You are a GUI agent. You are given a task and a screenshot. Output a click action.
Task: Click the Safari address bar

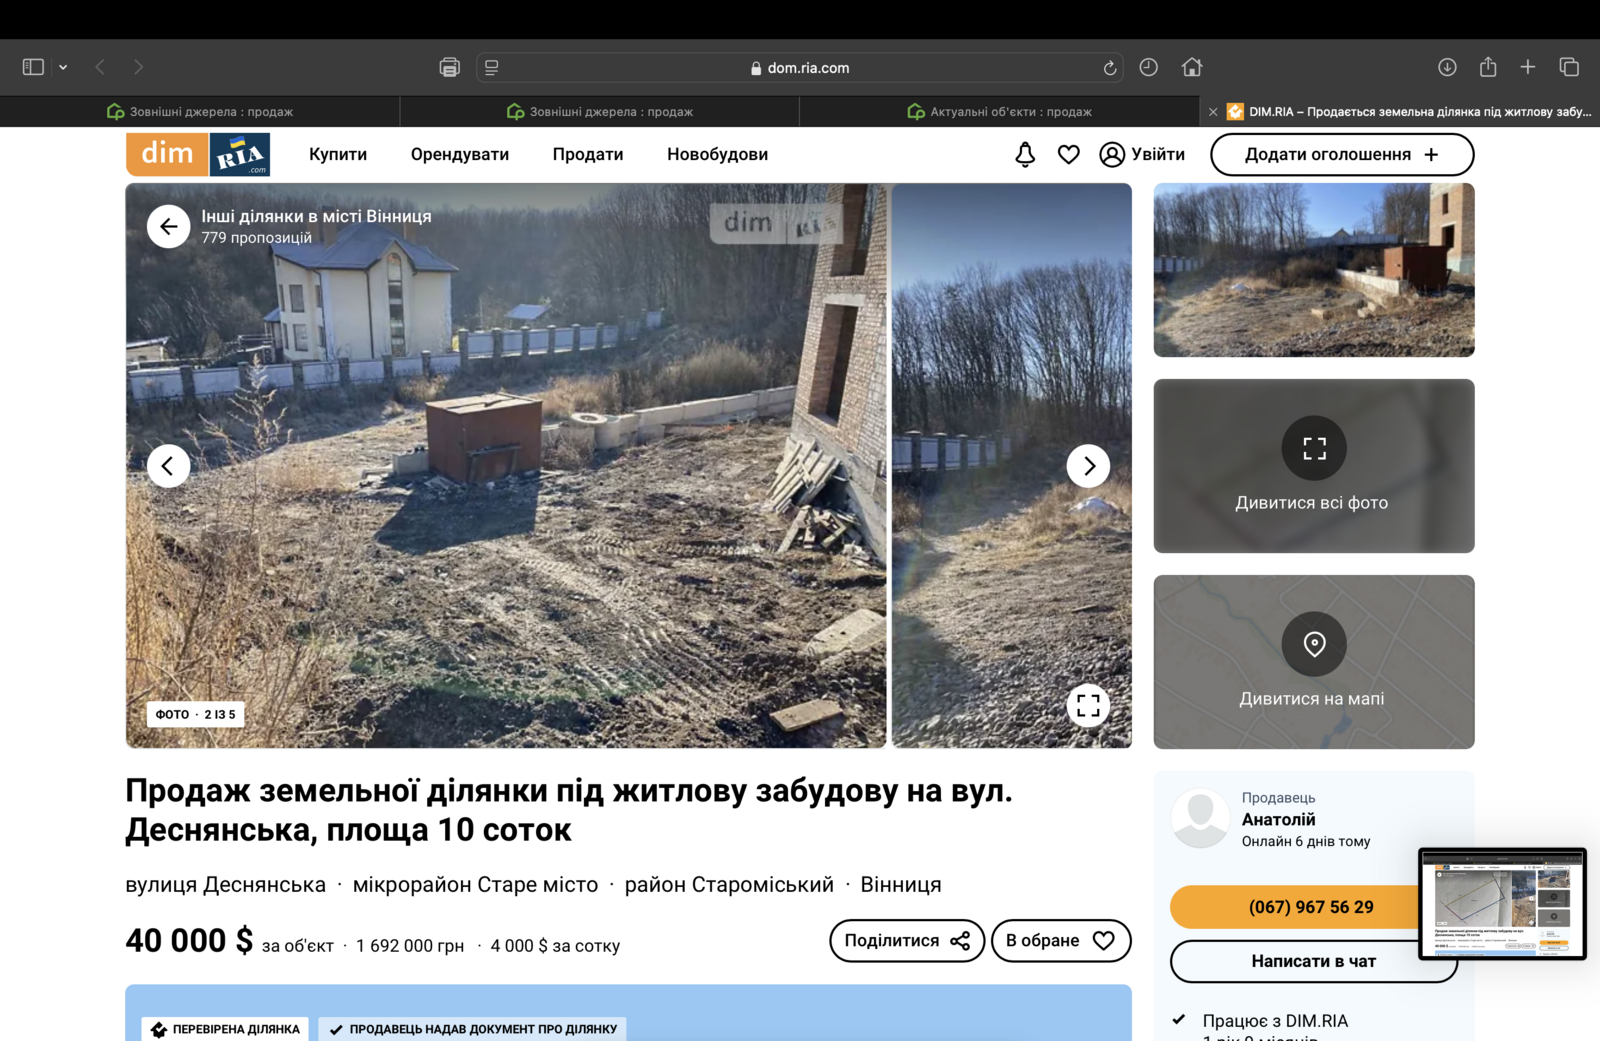coord(800,68)
